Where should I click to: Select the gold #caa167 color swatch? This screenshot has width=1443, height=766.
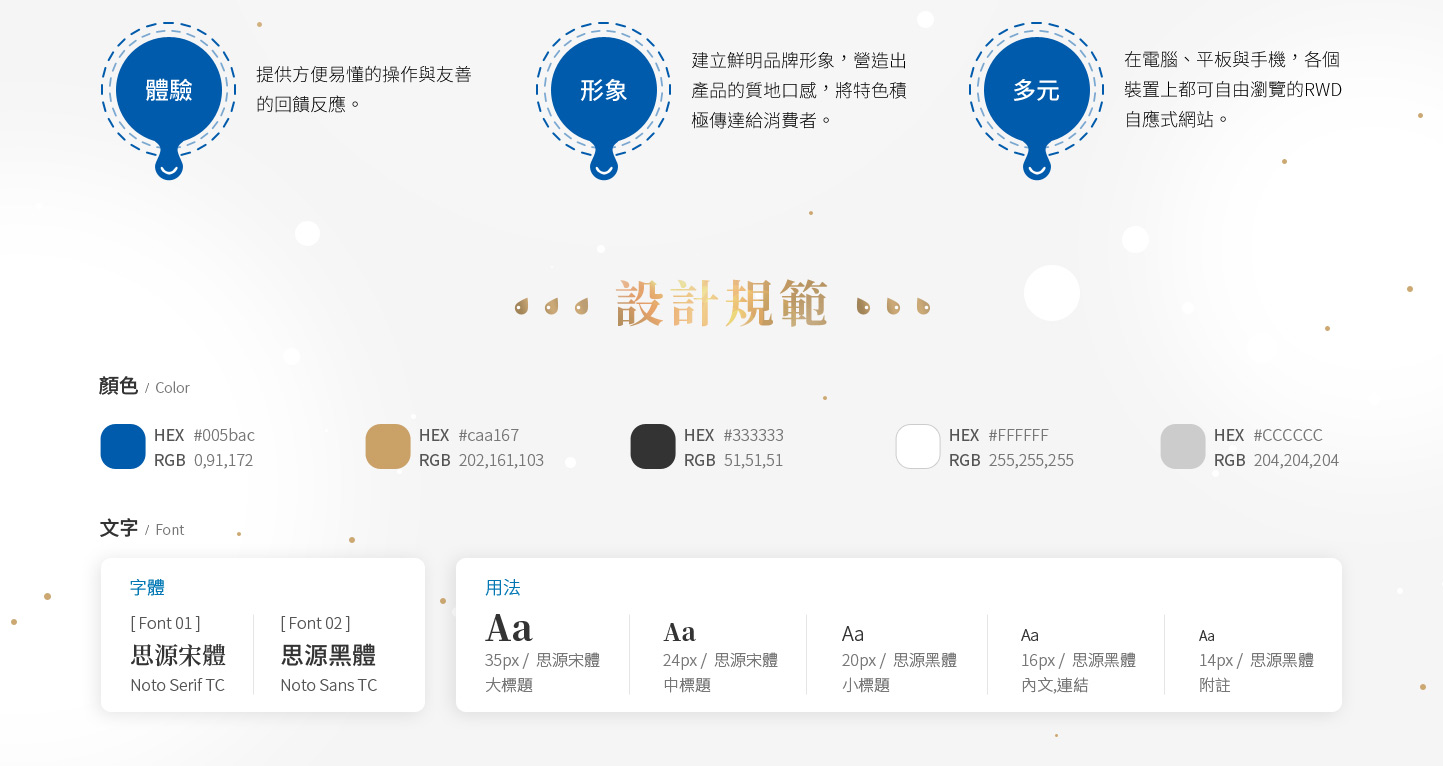tap(388, 447)
